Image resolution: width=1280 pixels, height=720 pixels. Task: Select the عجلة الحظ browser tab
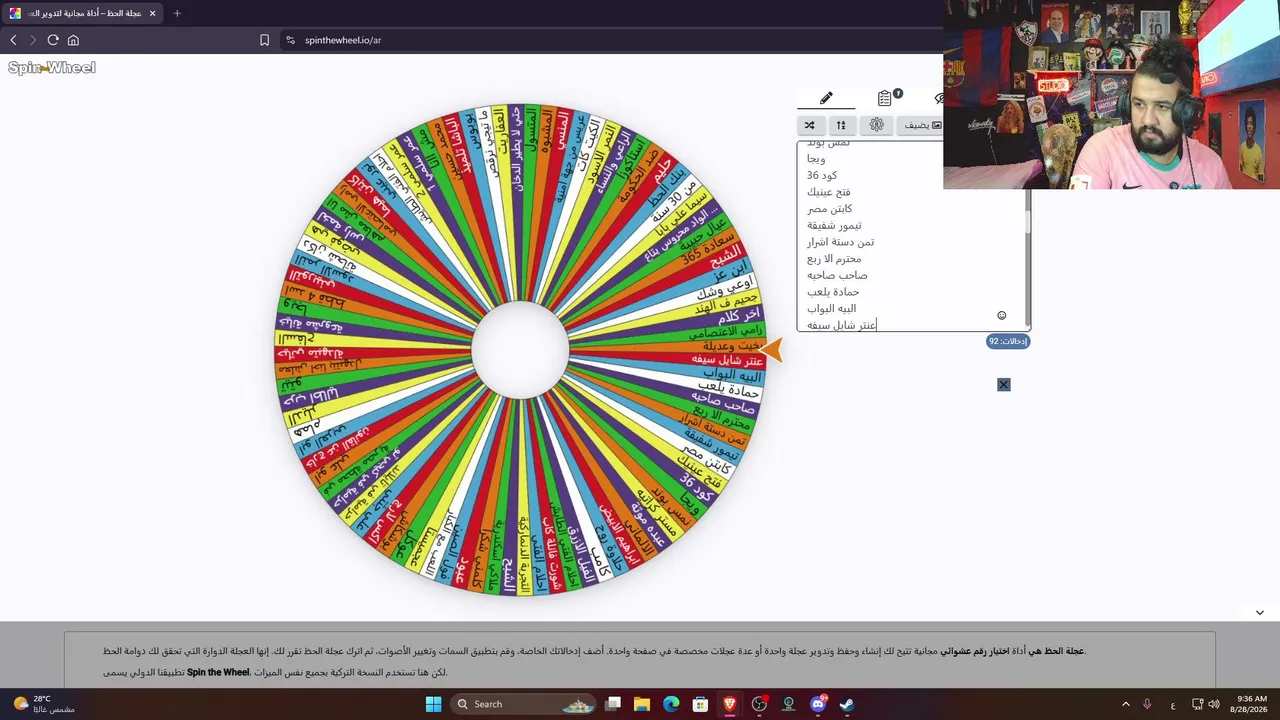coord(83,13)
